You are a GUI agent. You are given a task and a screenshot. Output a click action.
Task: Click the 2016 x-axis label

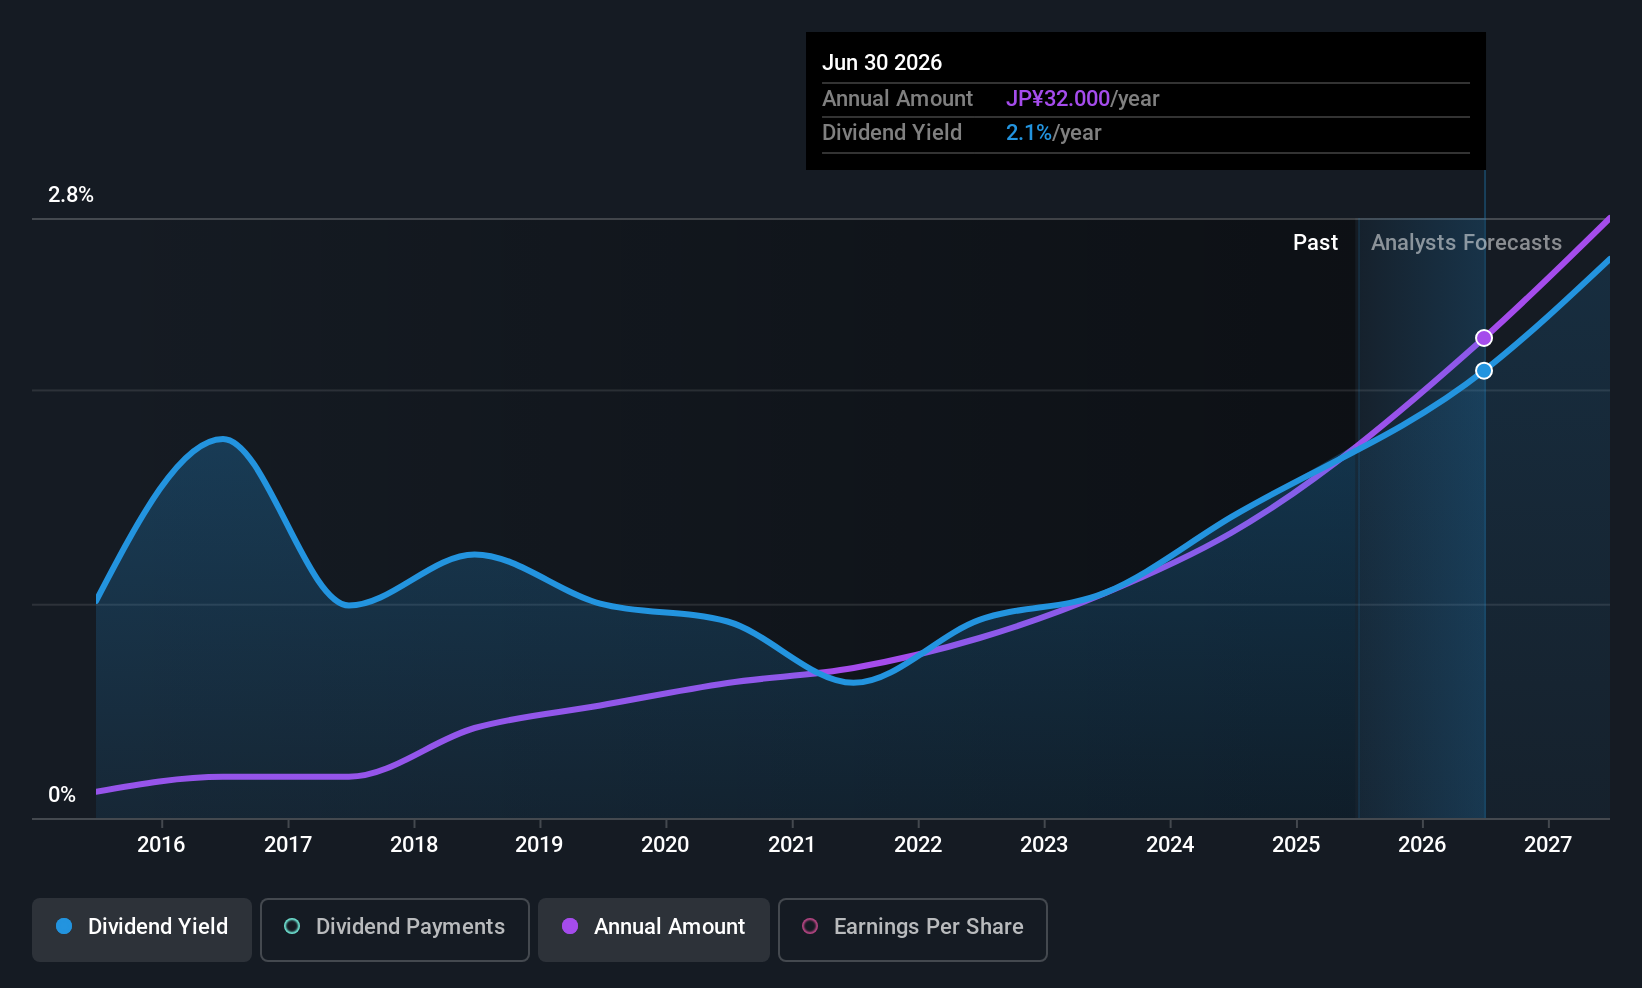[x=161, y=844]
